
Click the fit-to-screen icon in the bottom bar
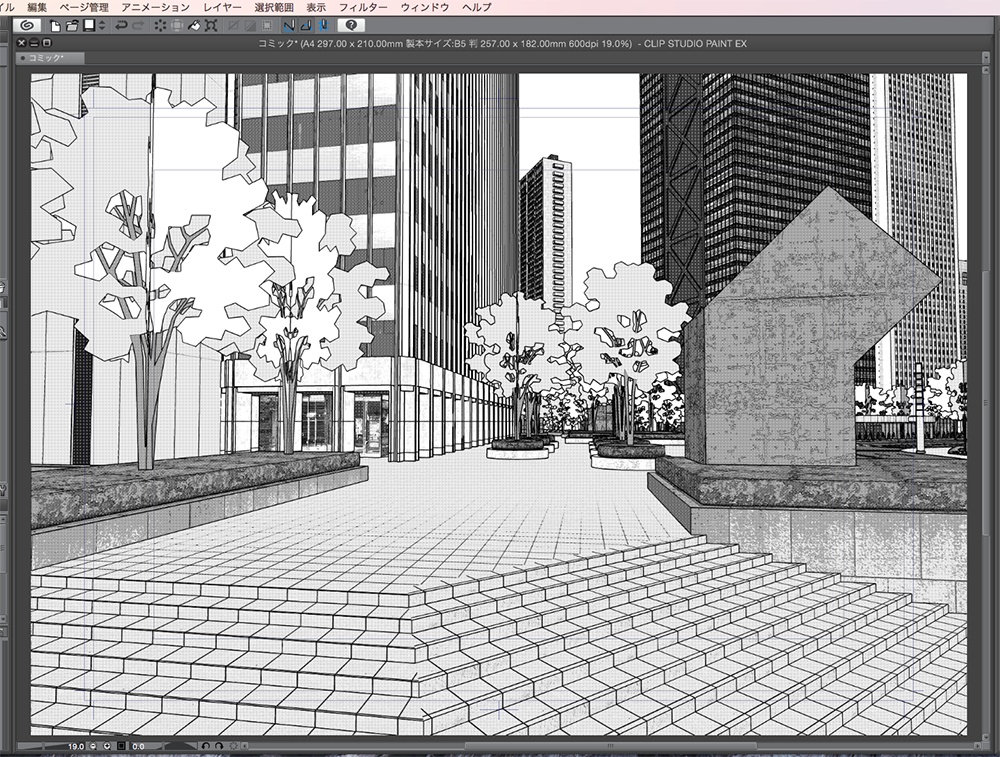tap(121, 746)
